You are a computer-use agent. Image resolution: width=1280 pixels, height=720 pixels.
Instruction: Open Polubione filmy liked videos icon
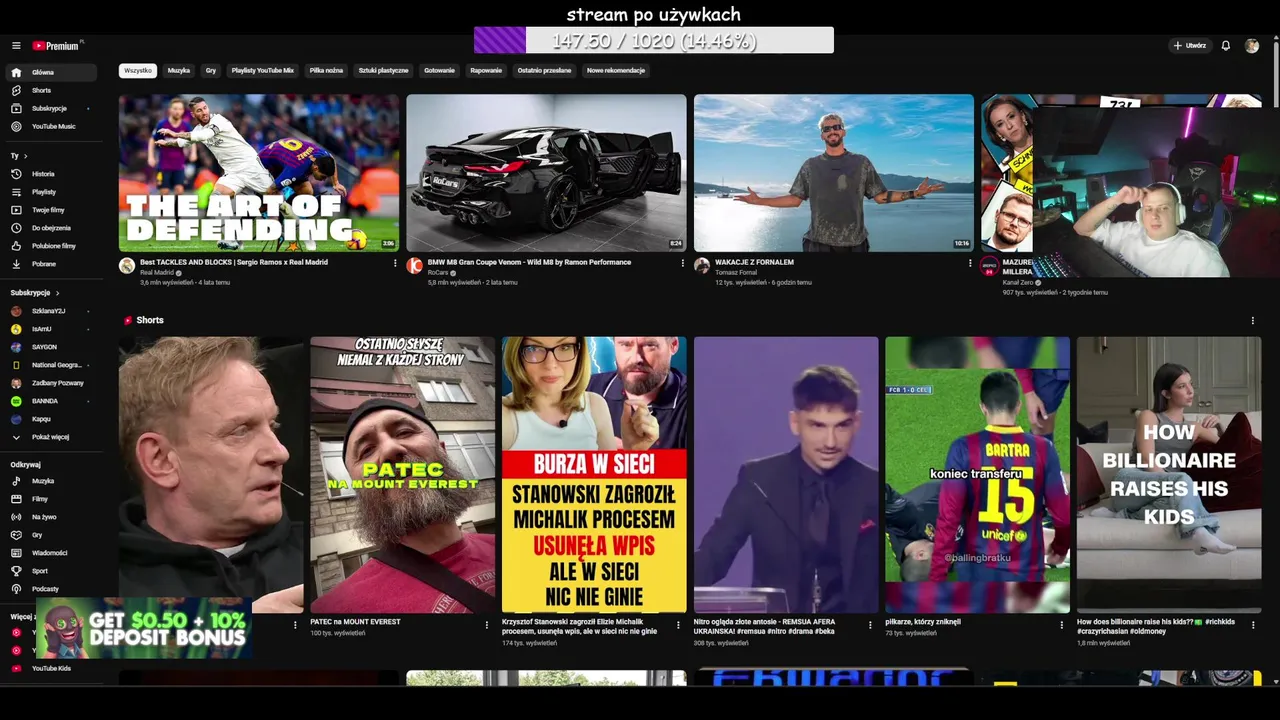click(x=16, y=246)
